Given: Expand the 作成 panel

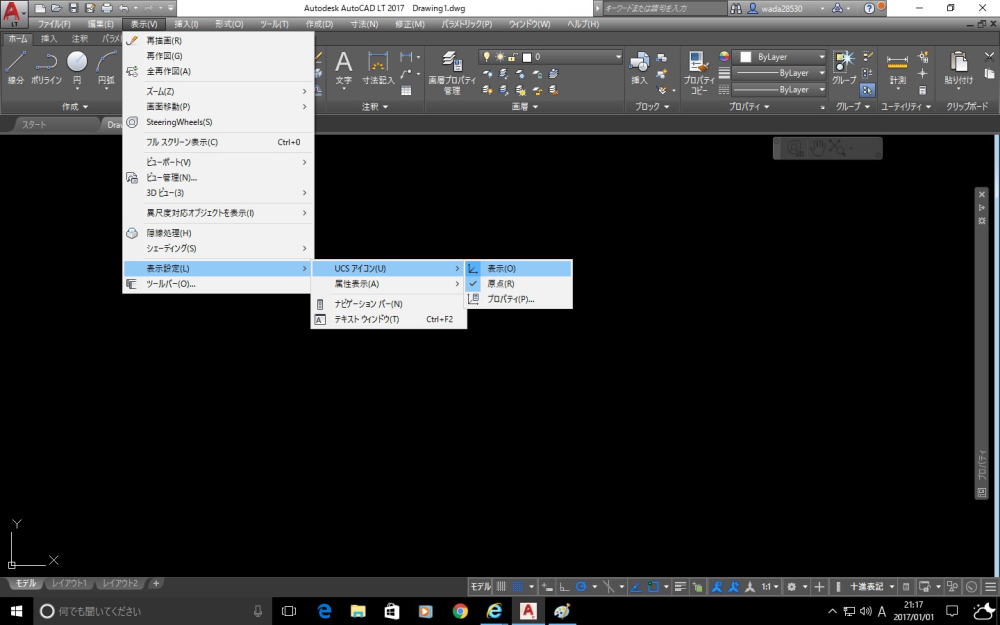Looking at the screenshot, I should tap(75, 107).
